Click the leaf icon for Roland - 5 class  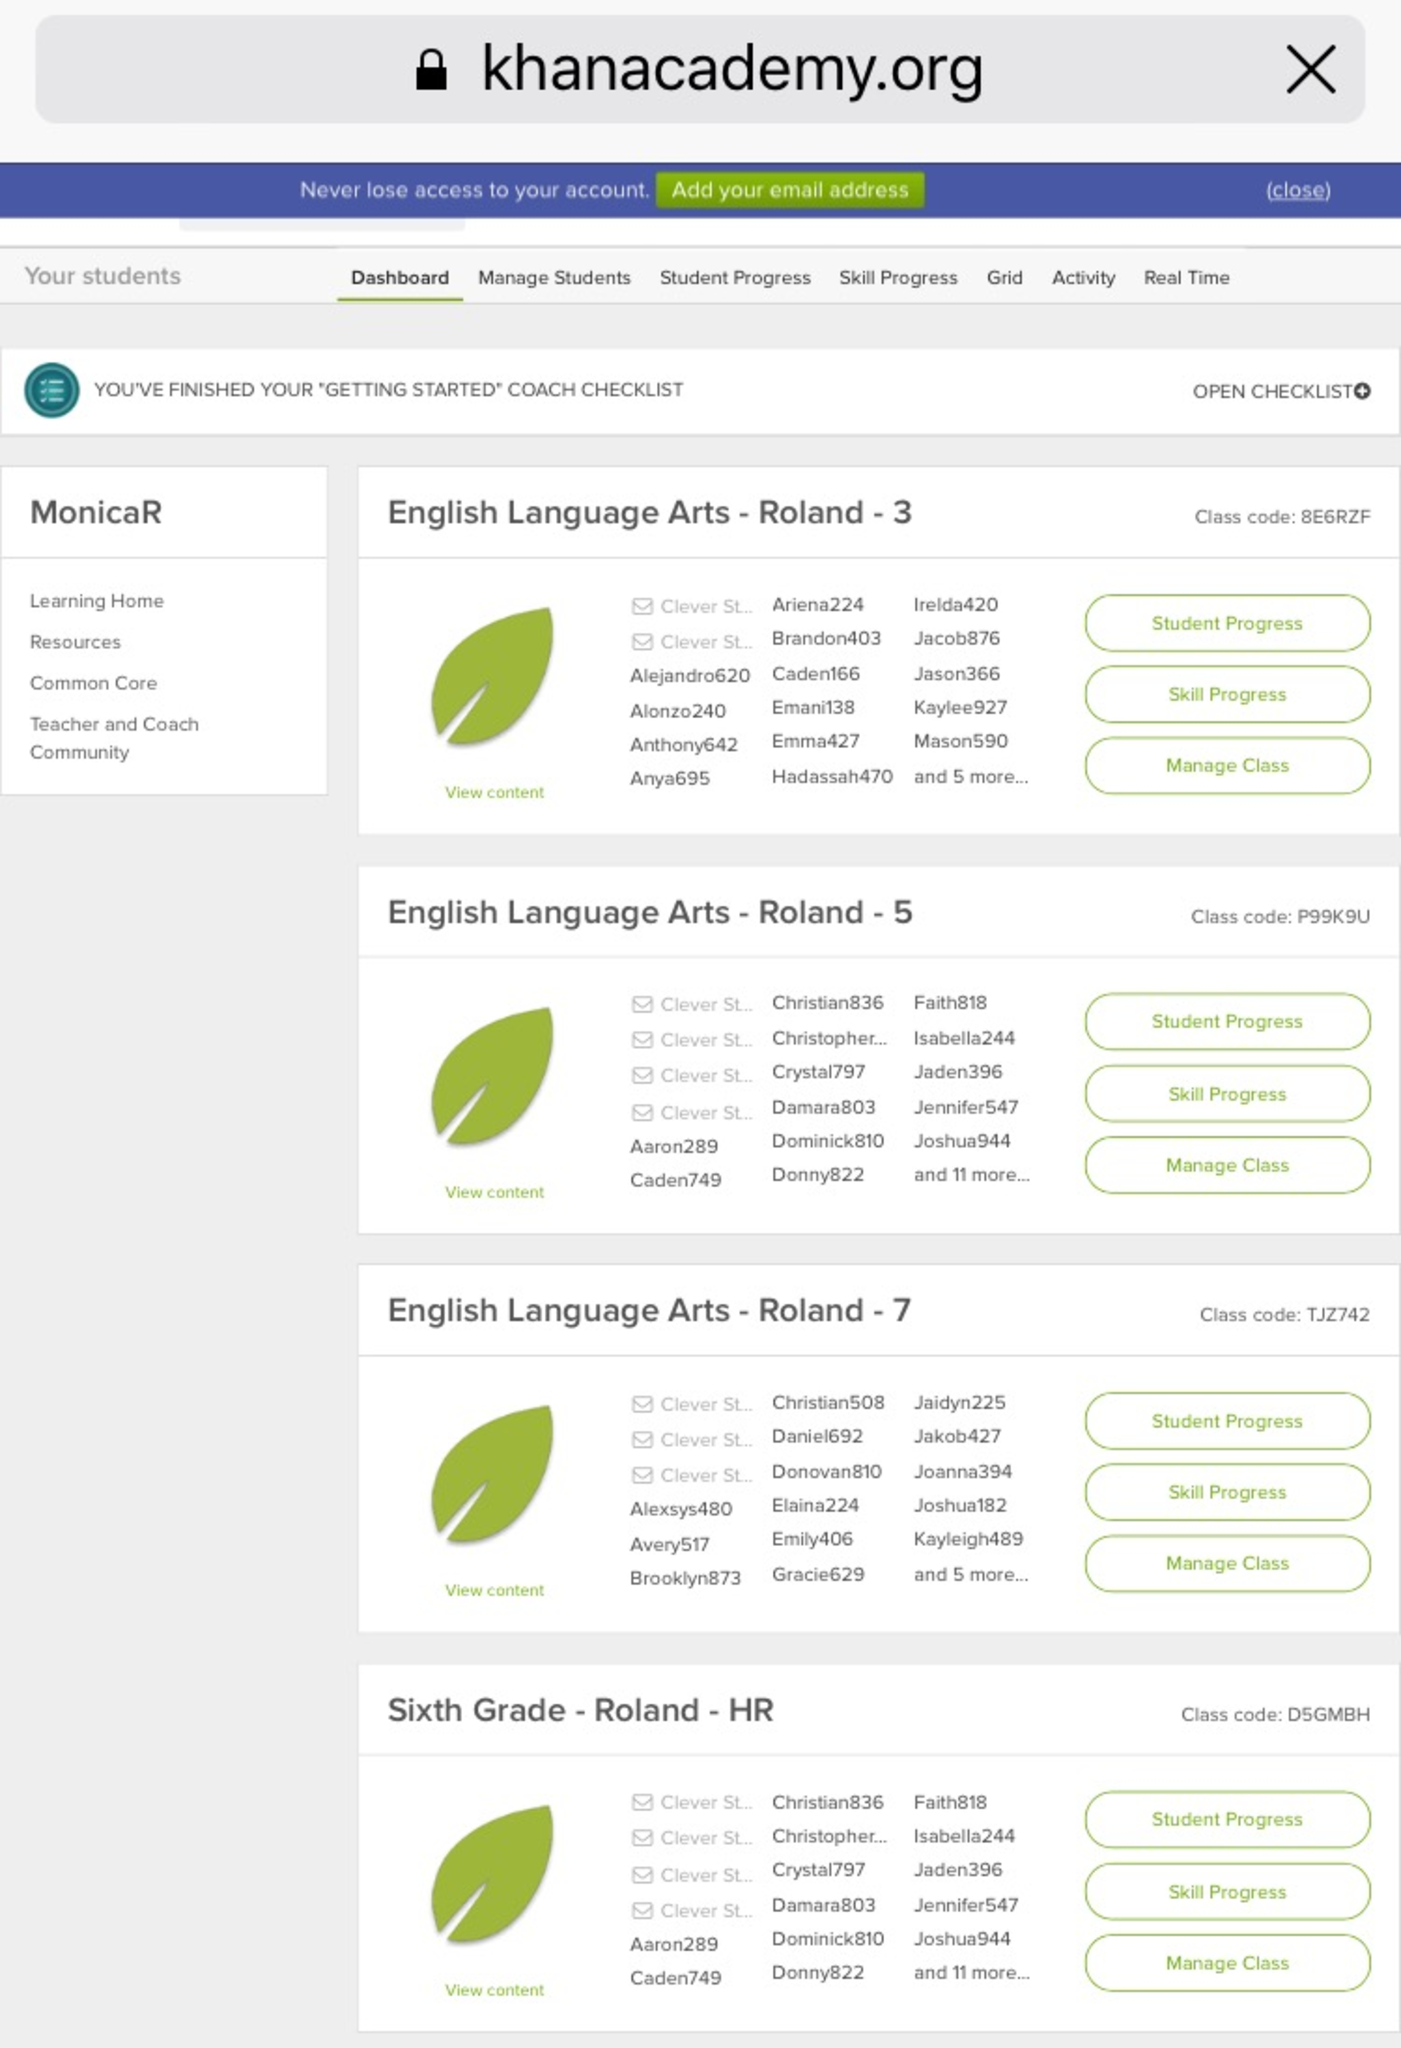coord(492,1076)
